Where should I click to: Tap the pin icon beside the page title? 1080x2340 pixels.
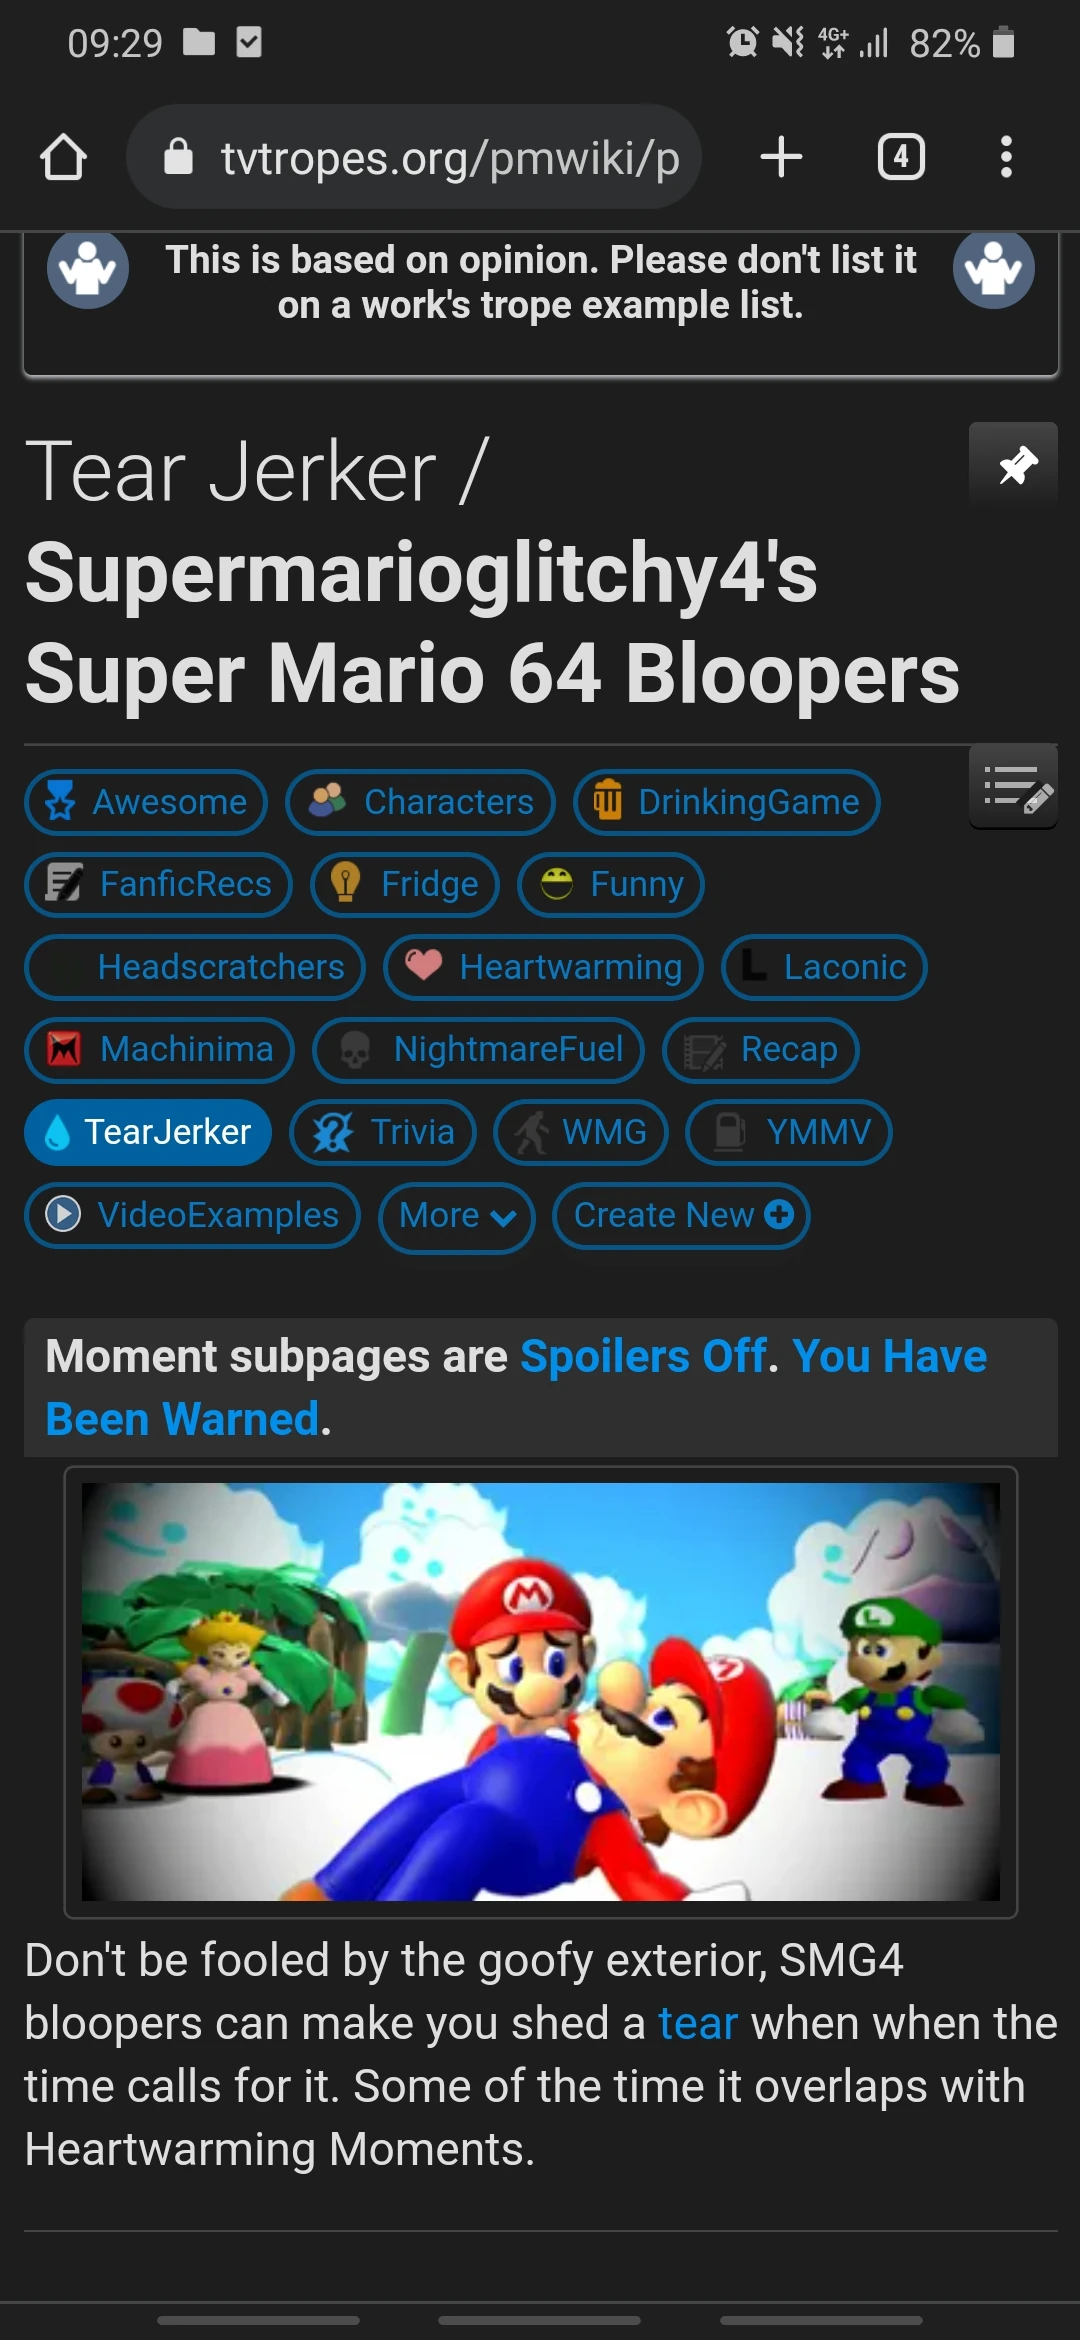coord(1014,465)
